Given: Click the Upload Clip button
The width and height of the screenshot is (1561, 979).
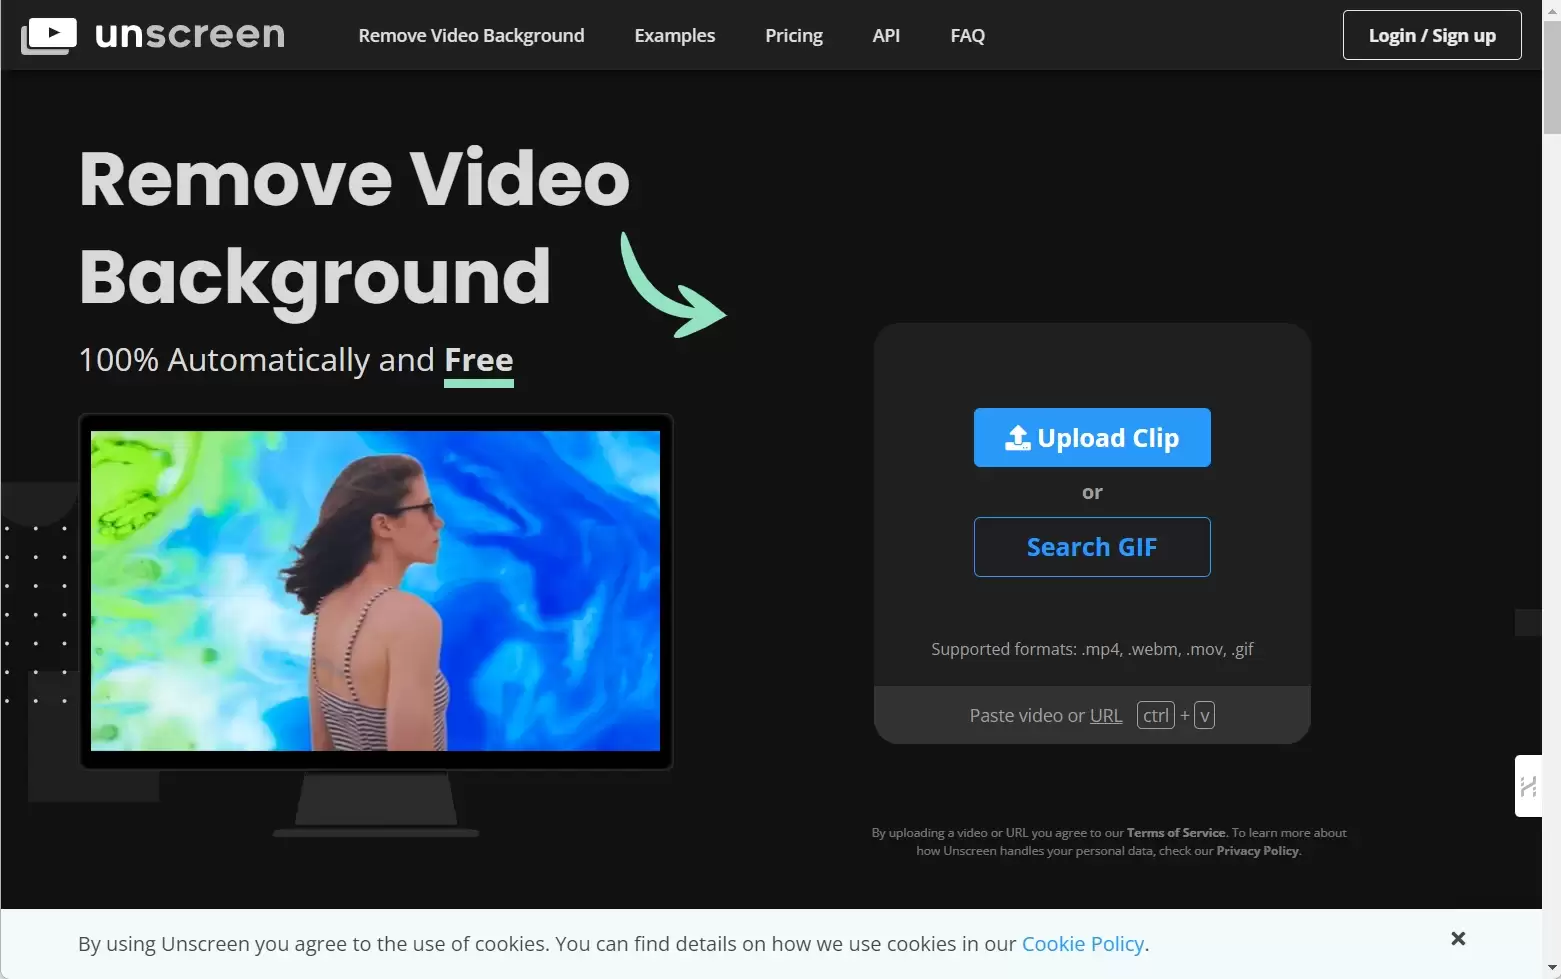Looking at the screenshot, I should tap(1092, 437).
